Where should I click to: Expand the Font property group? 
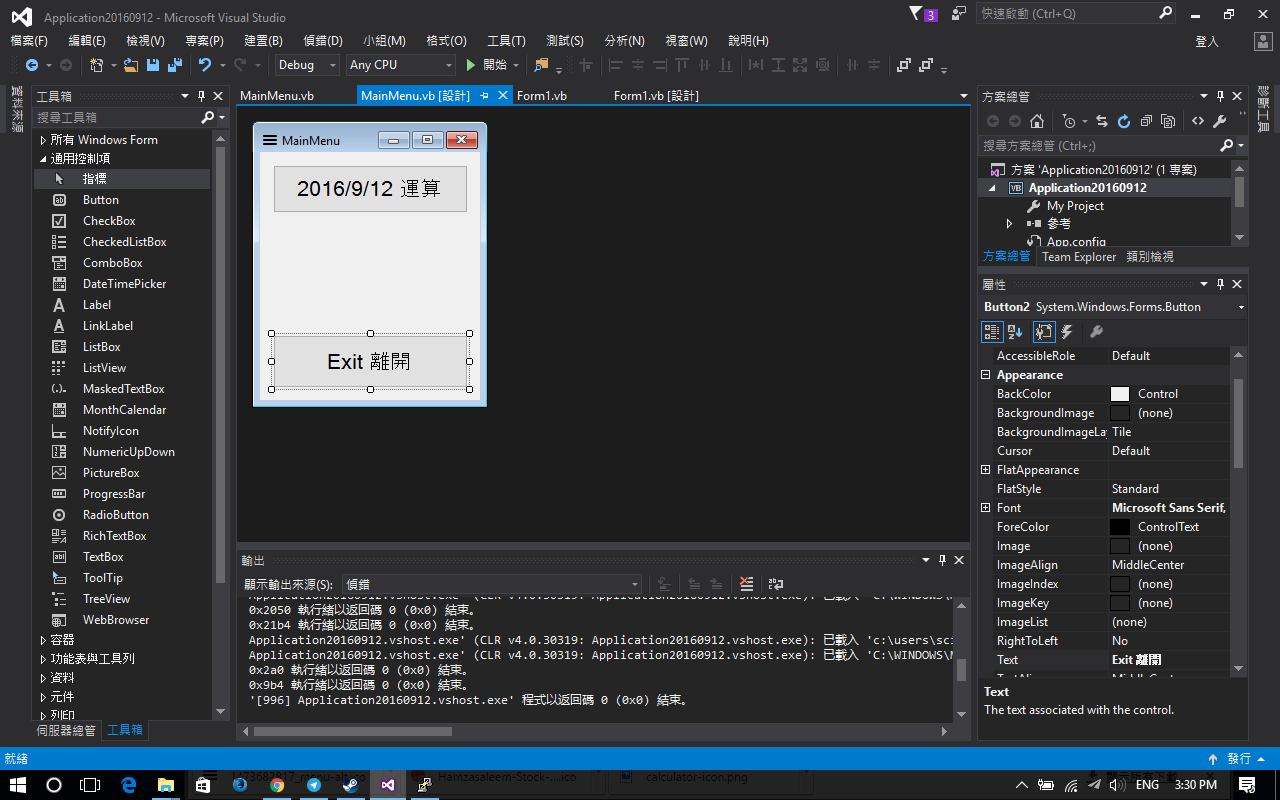tap(985, 508)
